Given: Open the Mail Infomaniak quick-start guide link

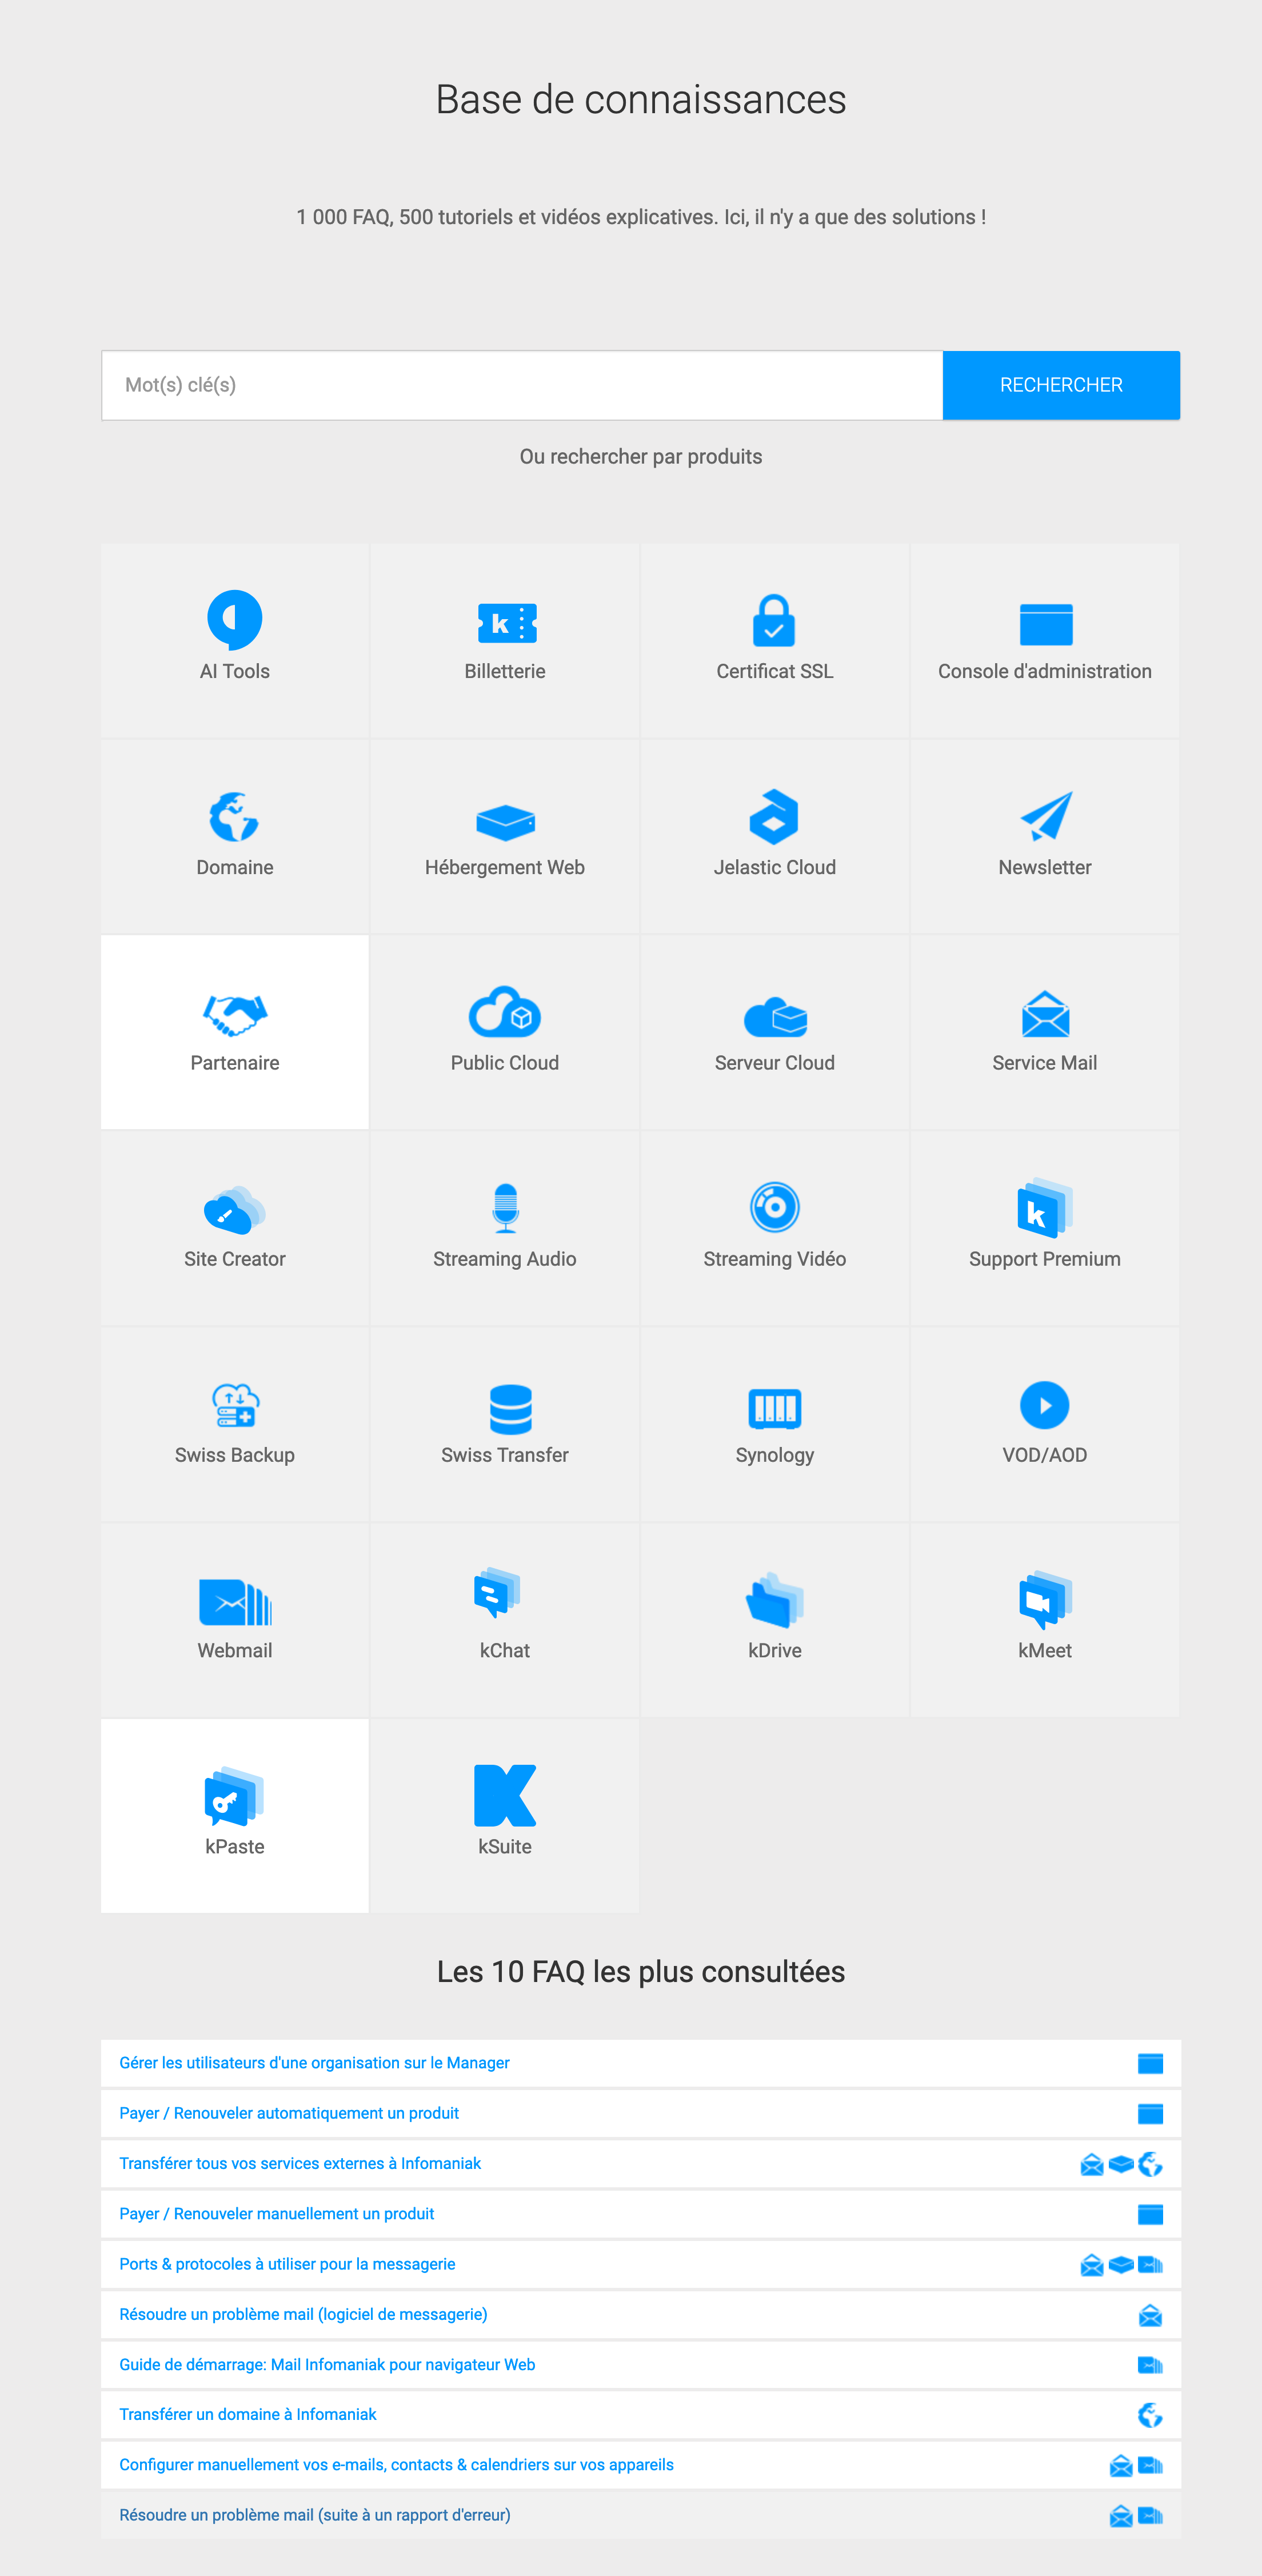Looking at the screenshot, I should coord(327,2364).
